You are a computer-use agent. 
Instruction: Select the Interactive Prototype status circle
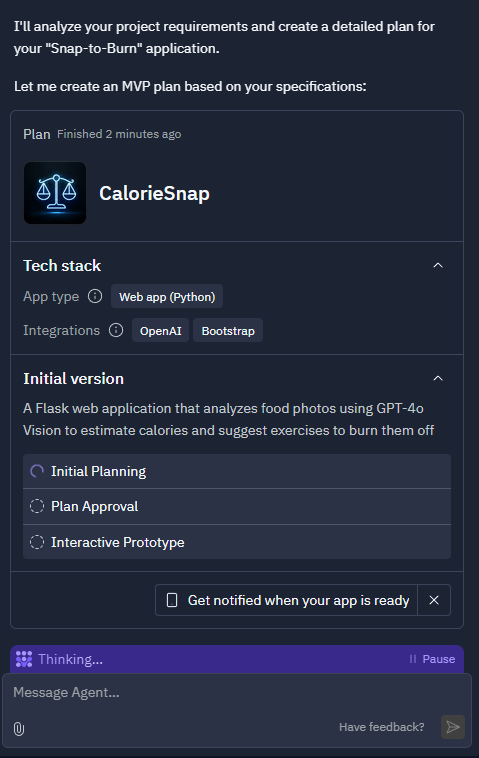[37, 542]
